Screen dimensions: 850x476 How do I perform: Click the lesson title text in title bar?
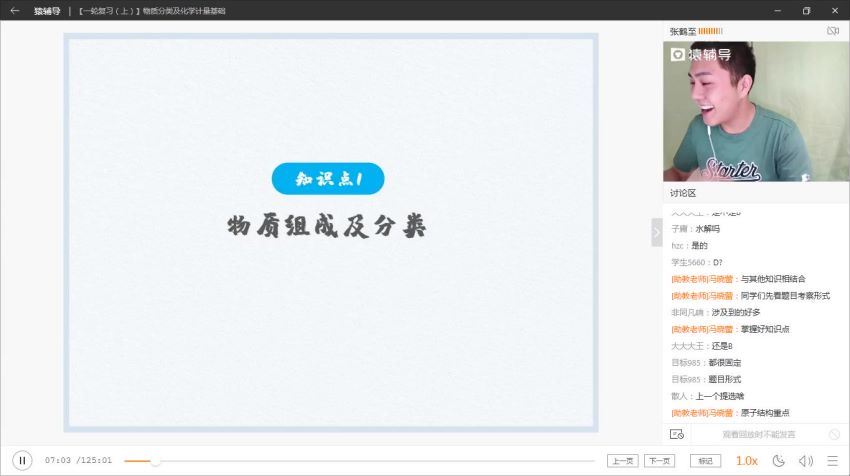pyautogui.click(x=152, y=11)
